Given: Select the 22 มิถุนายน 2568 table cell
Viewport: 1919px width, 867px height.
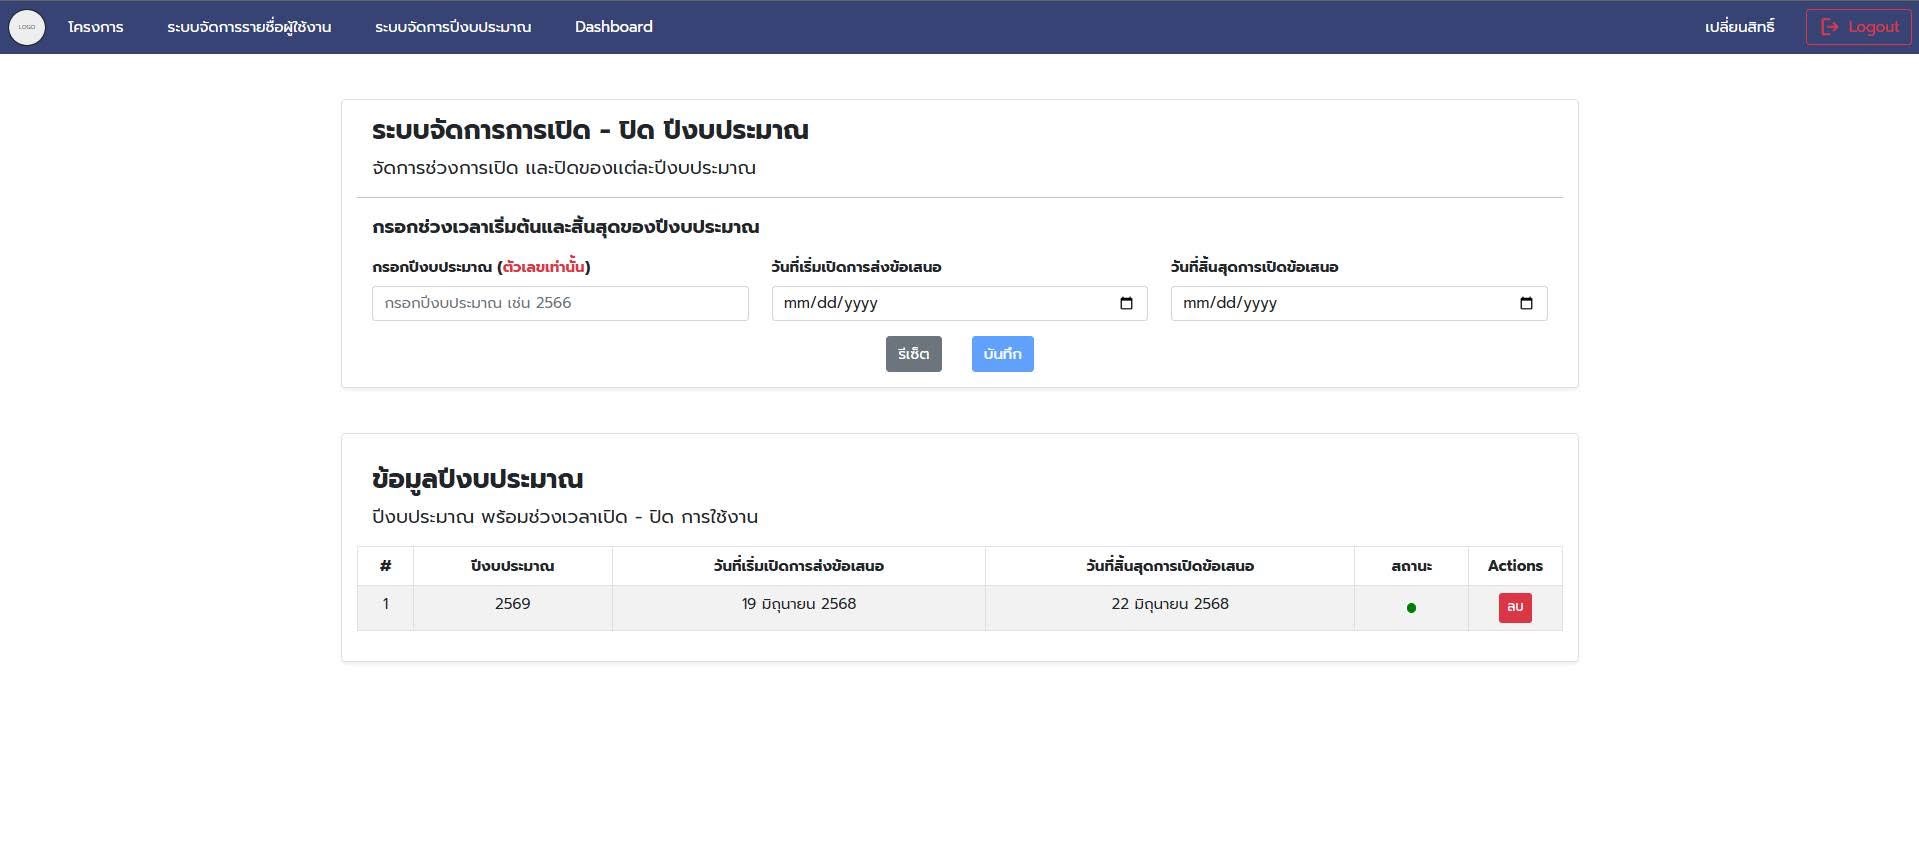Looking at the screenshot, I should pos(1169,604).
